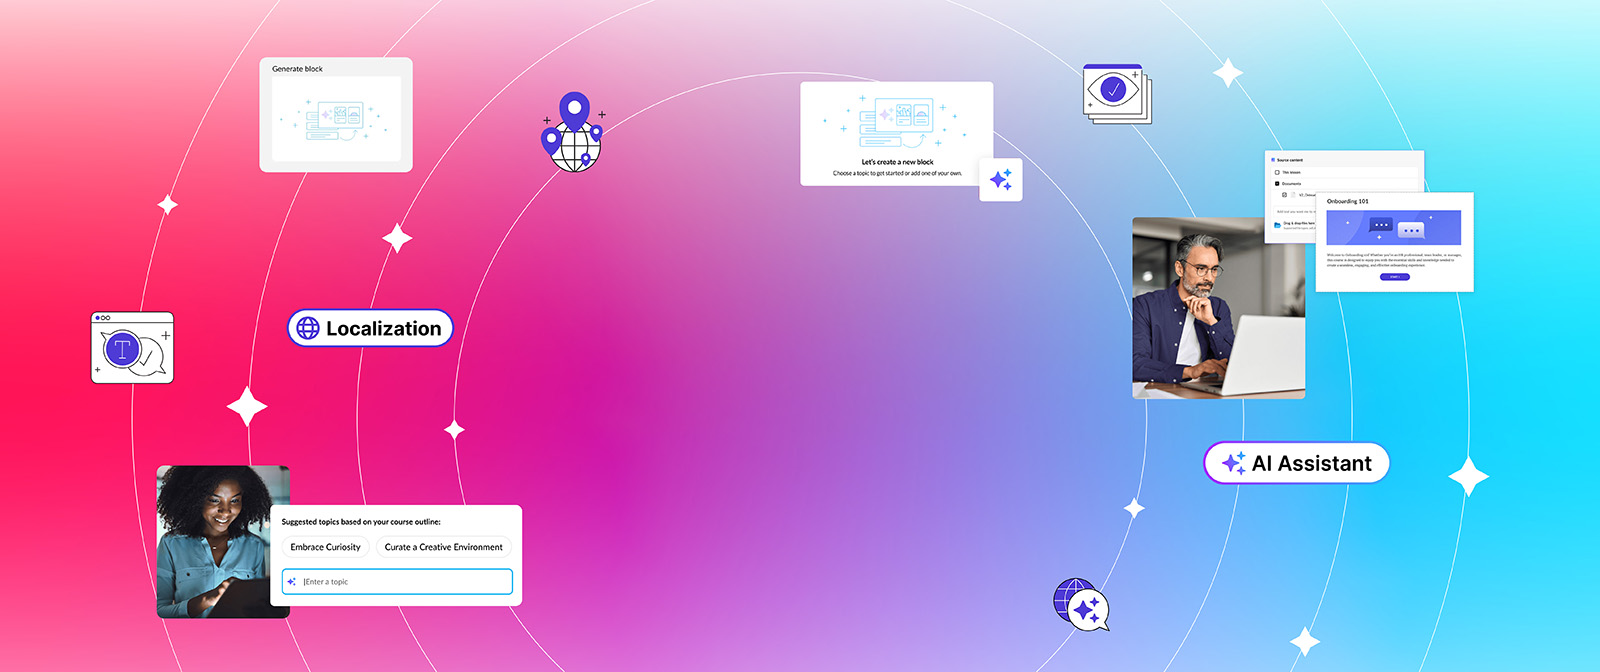Click the new block illustration thumbnail

[x=897, y=123]
